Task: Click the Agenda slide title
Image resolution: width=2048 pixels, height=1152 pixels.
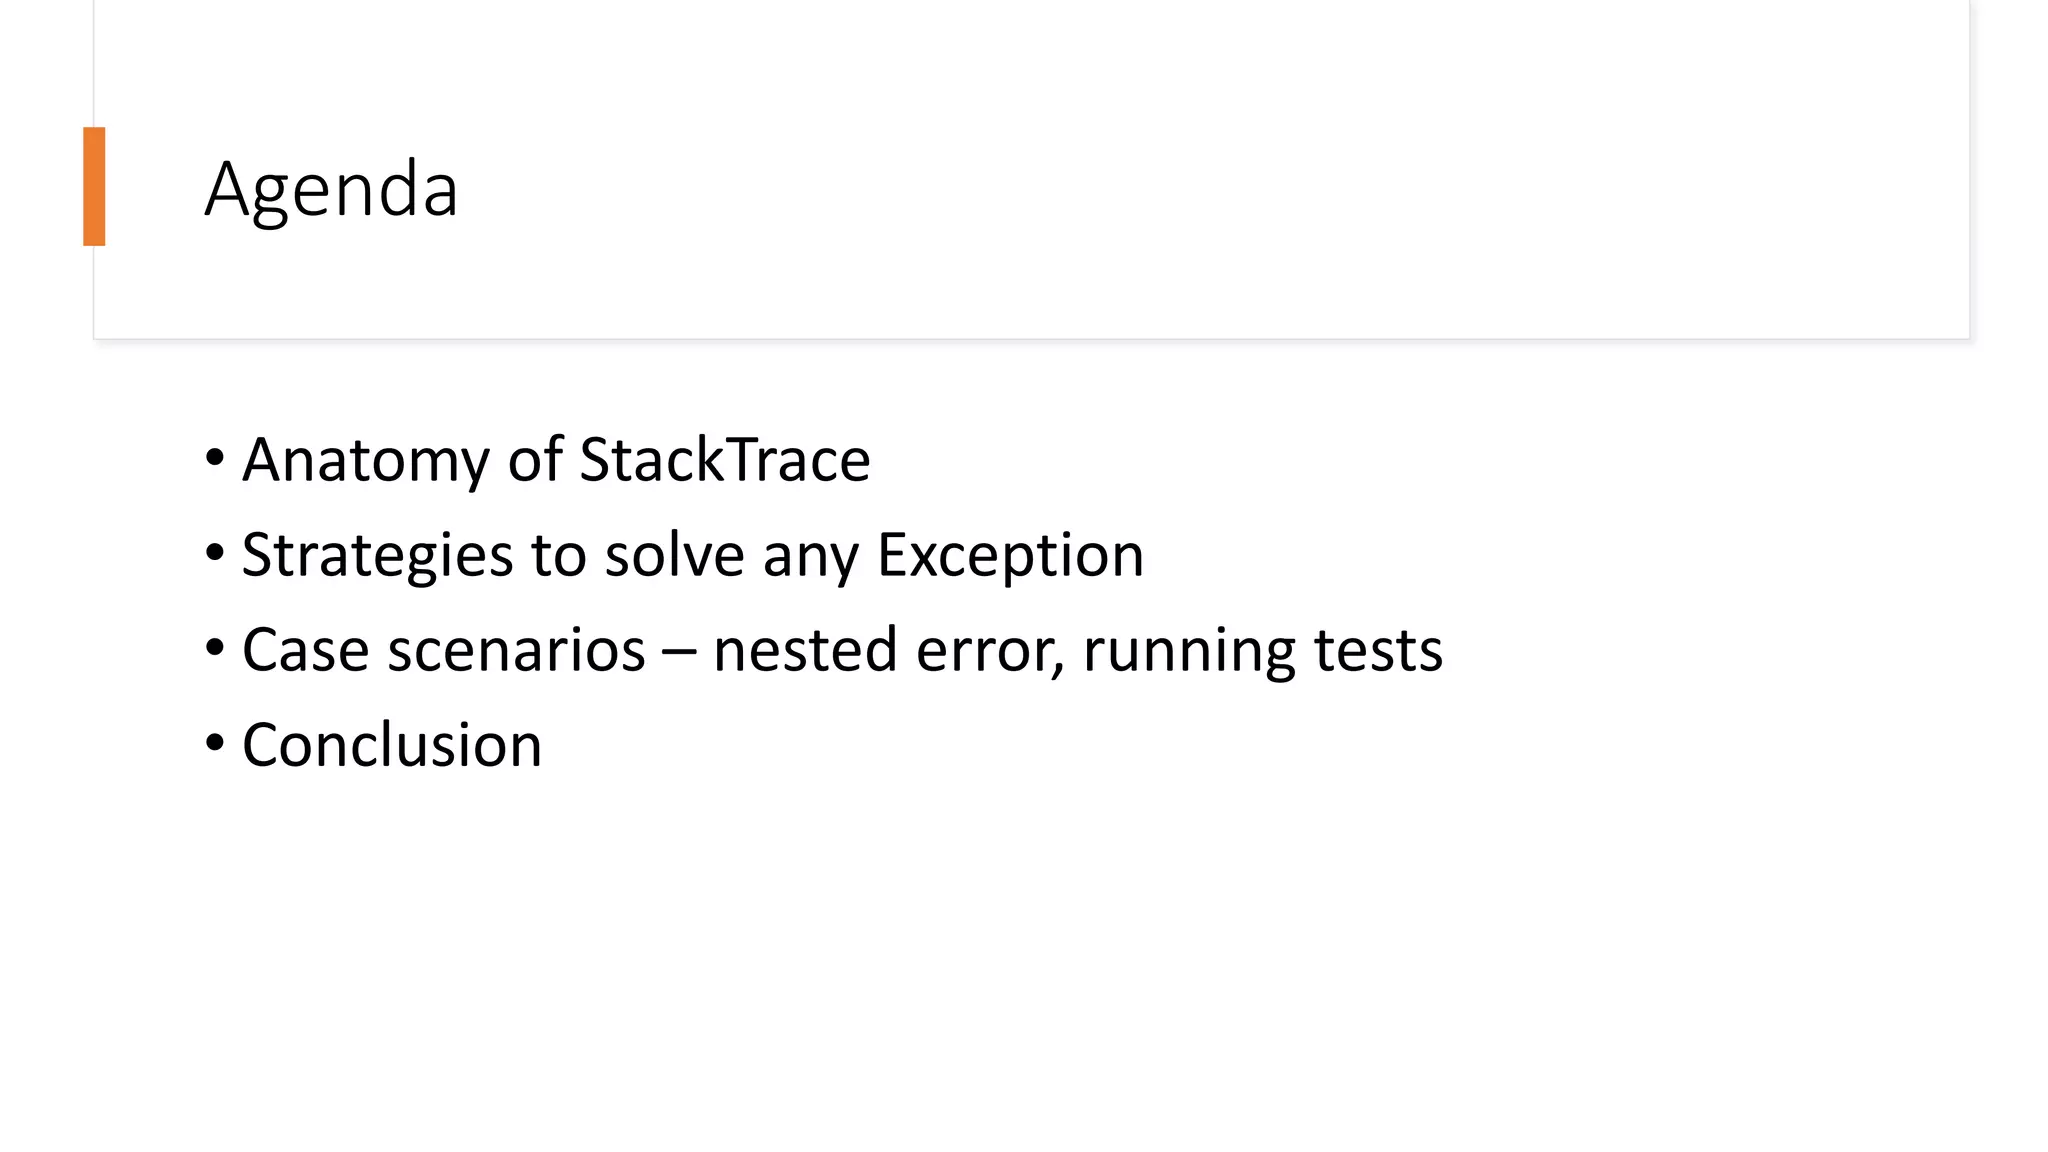Action: (331, 189)
